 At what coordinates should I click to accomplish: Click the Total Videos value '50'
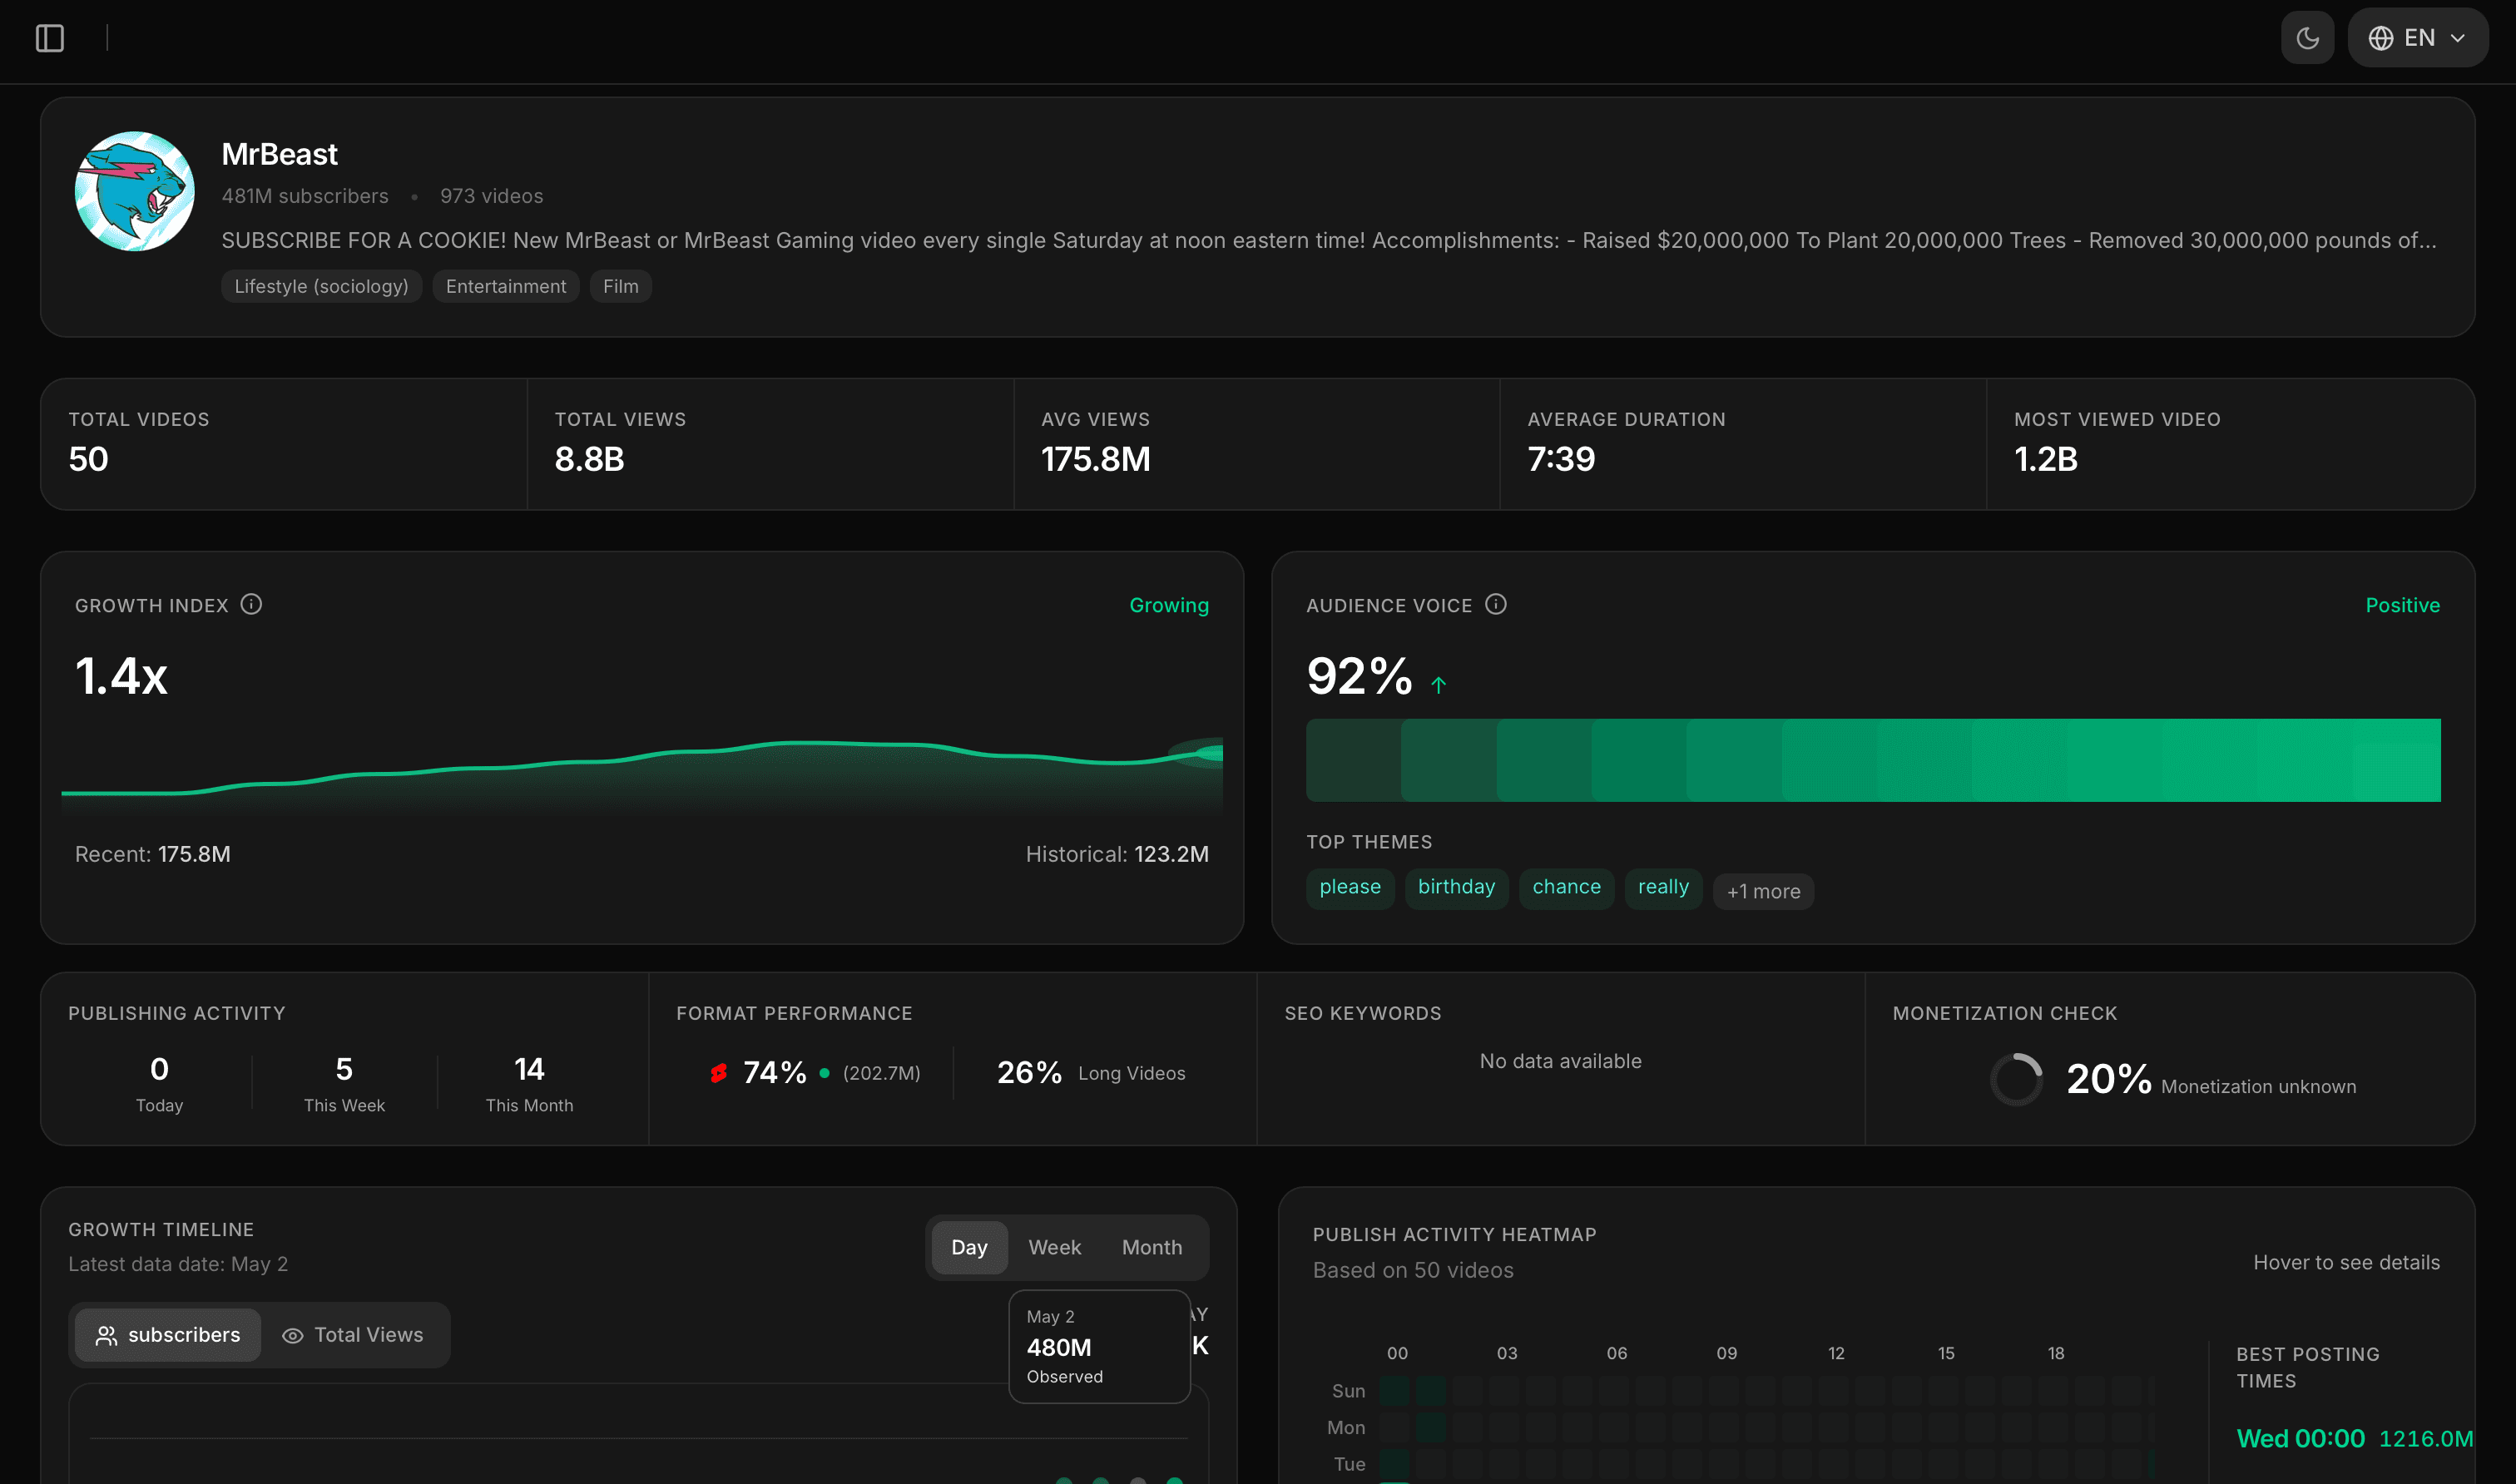[x=88, y=459]
